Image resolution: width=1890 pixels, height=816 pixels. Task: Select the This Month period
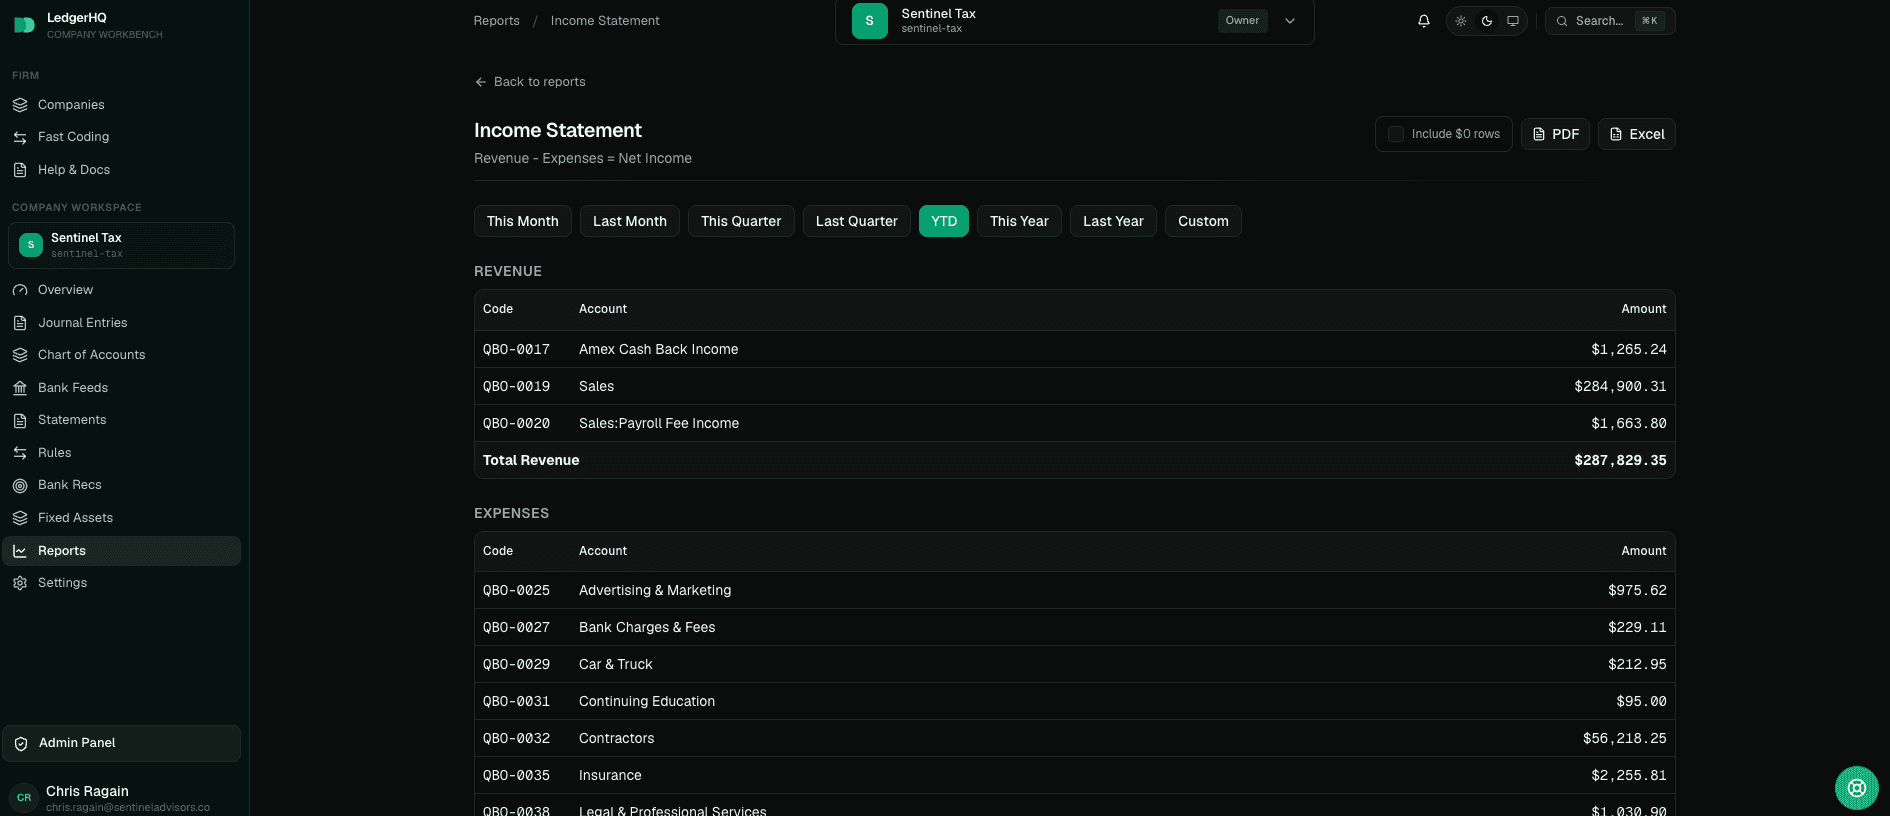point(523,221)
